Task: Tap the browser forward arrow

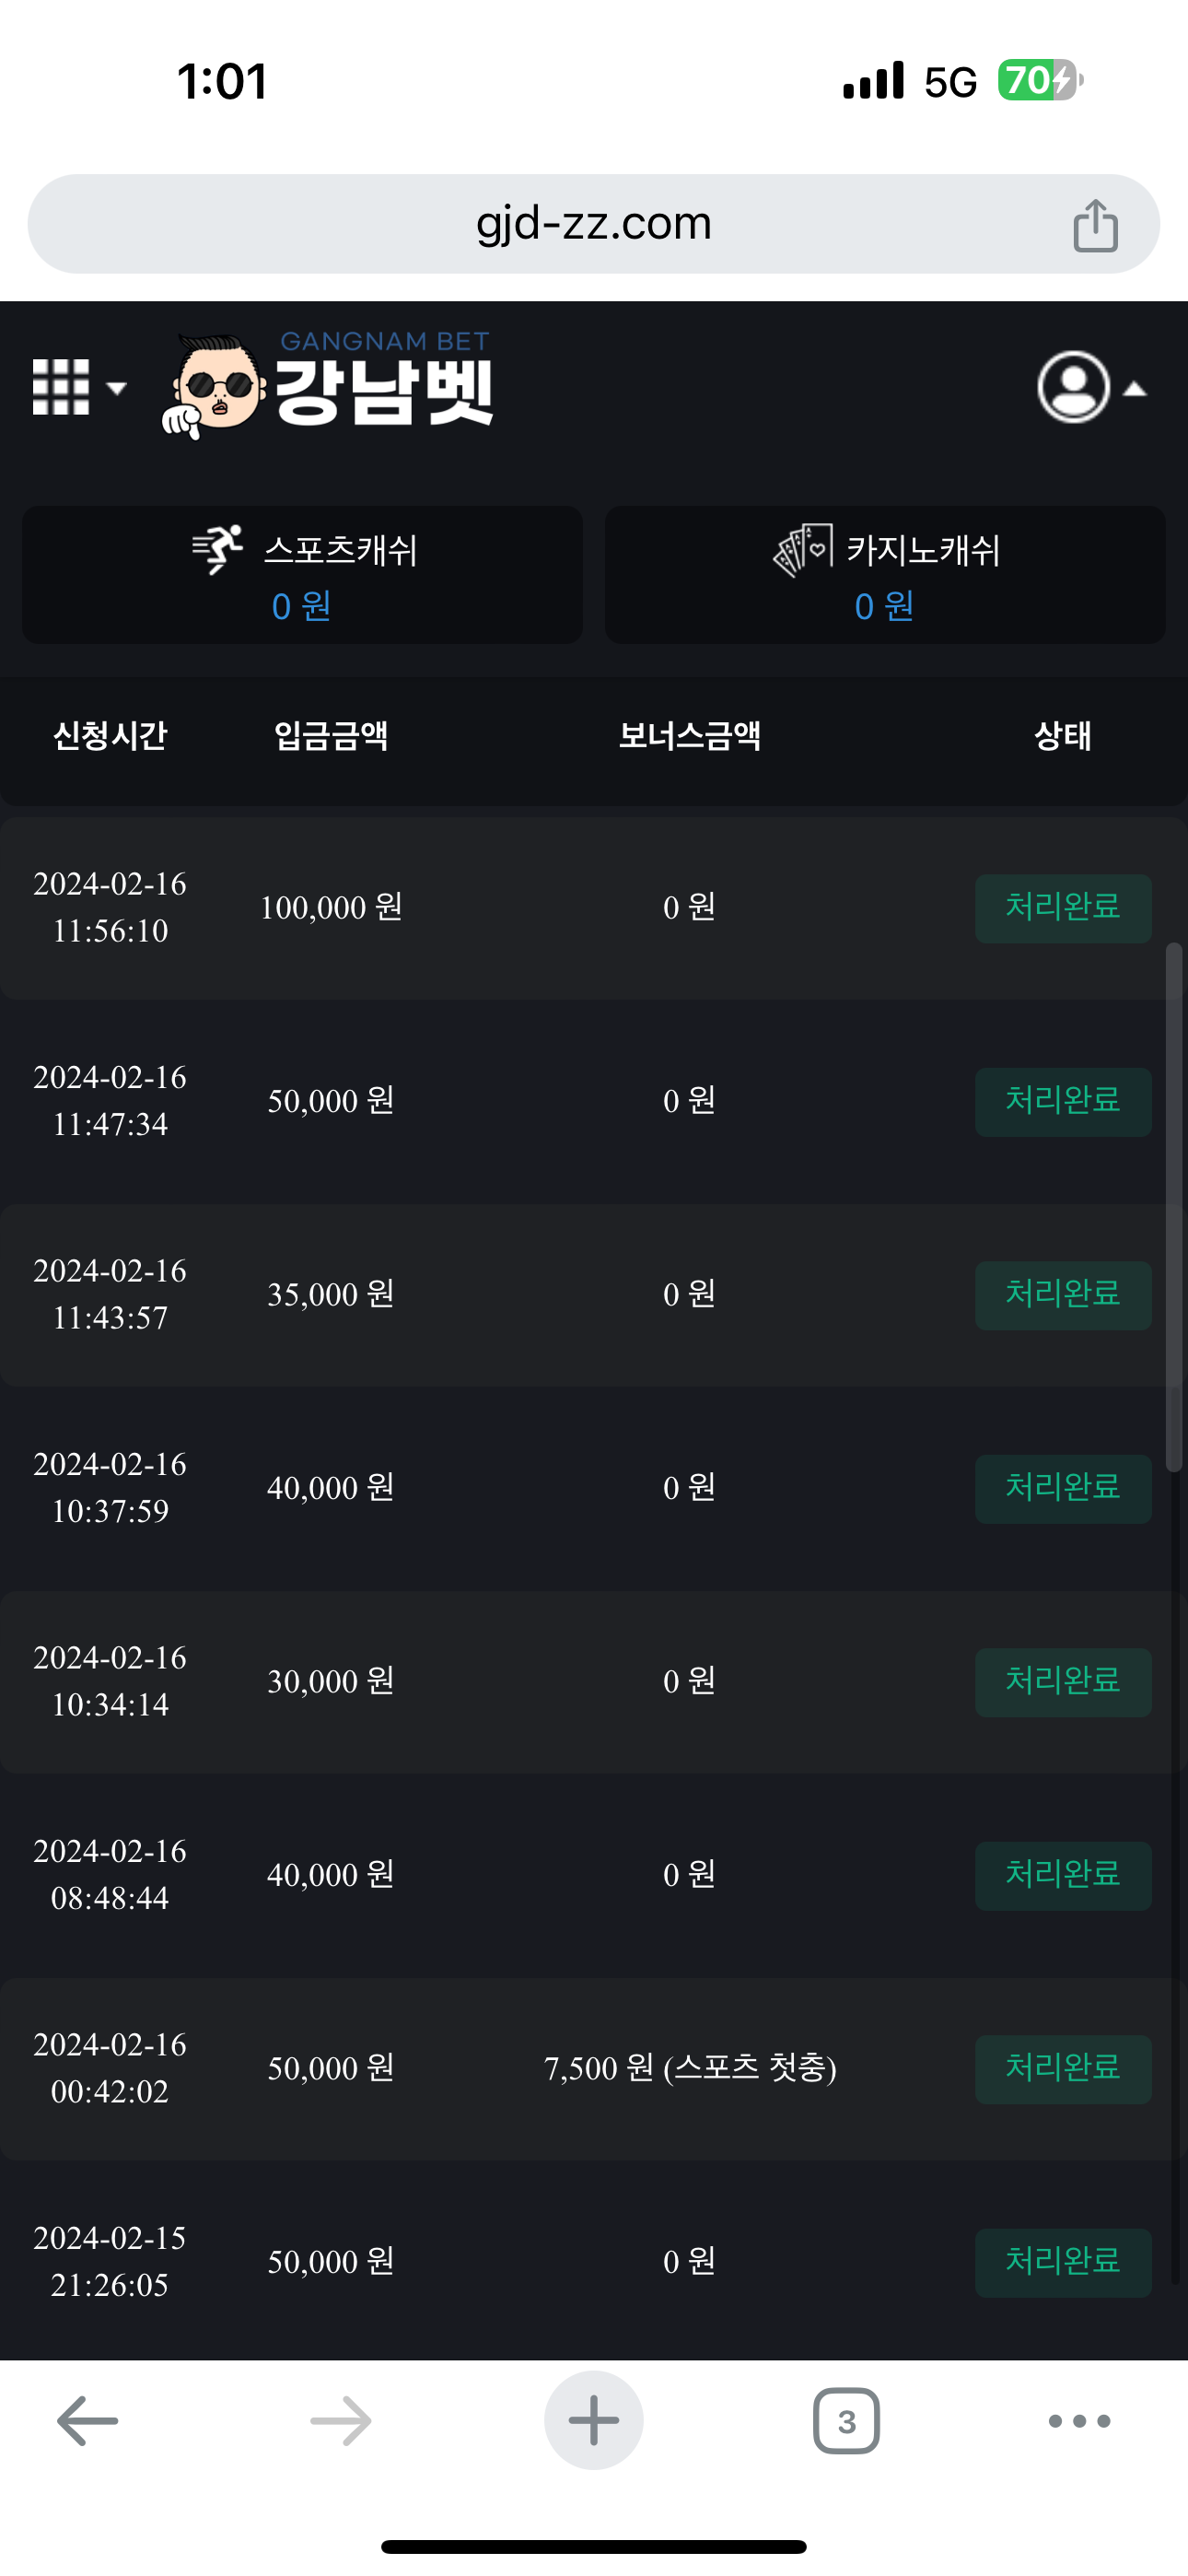Action: tap(340, 2421)
